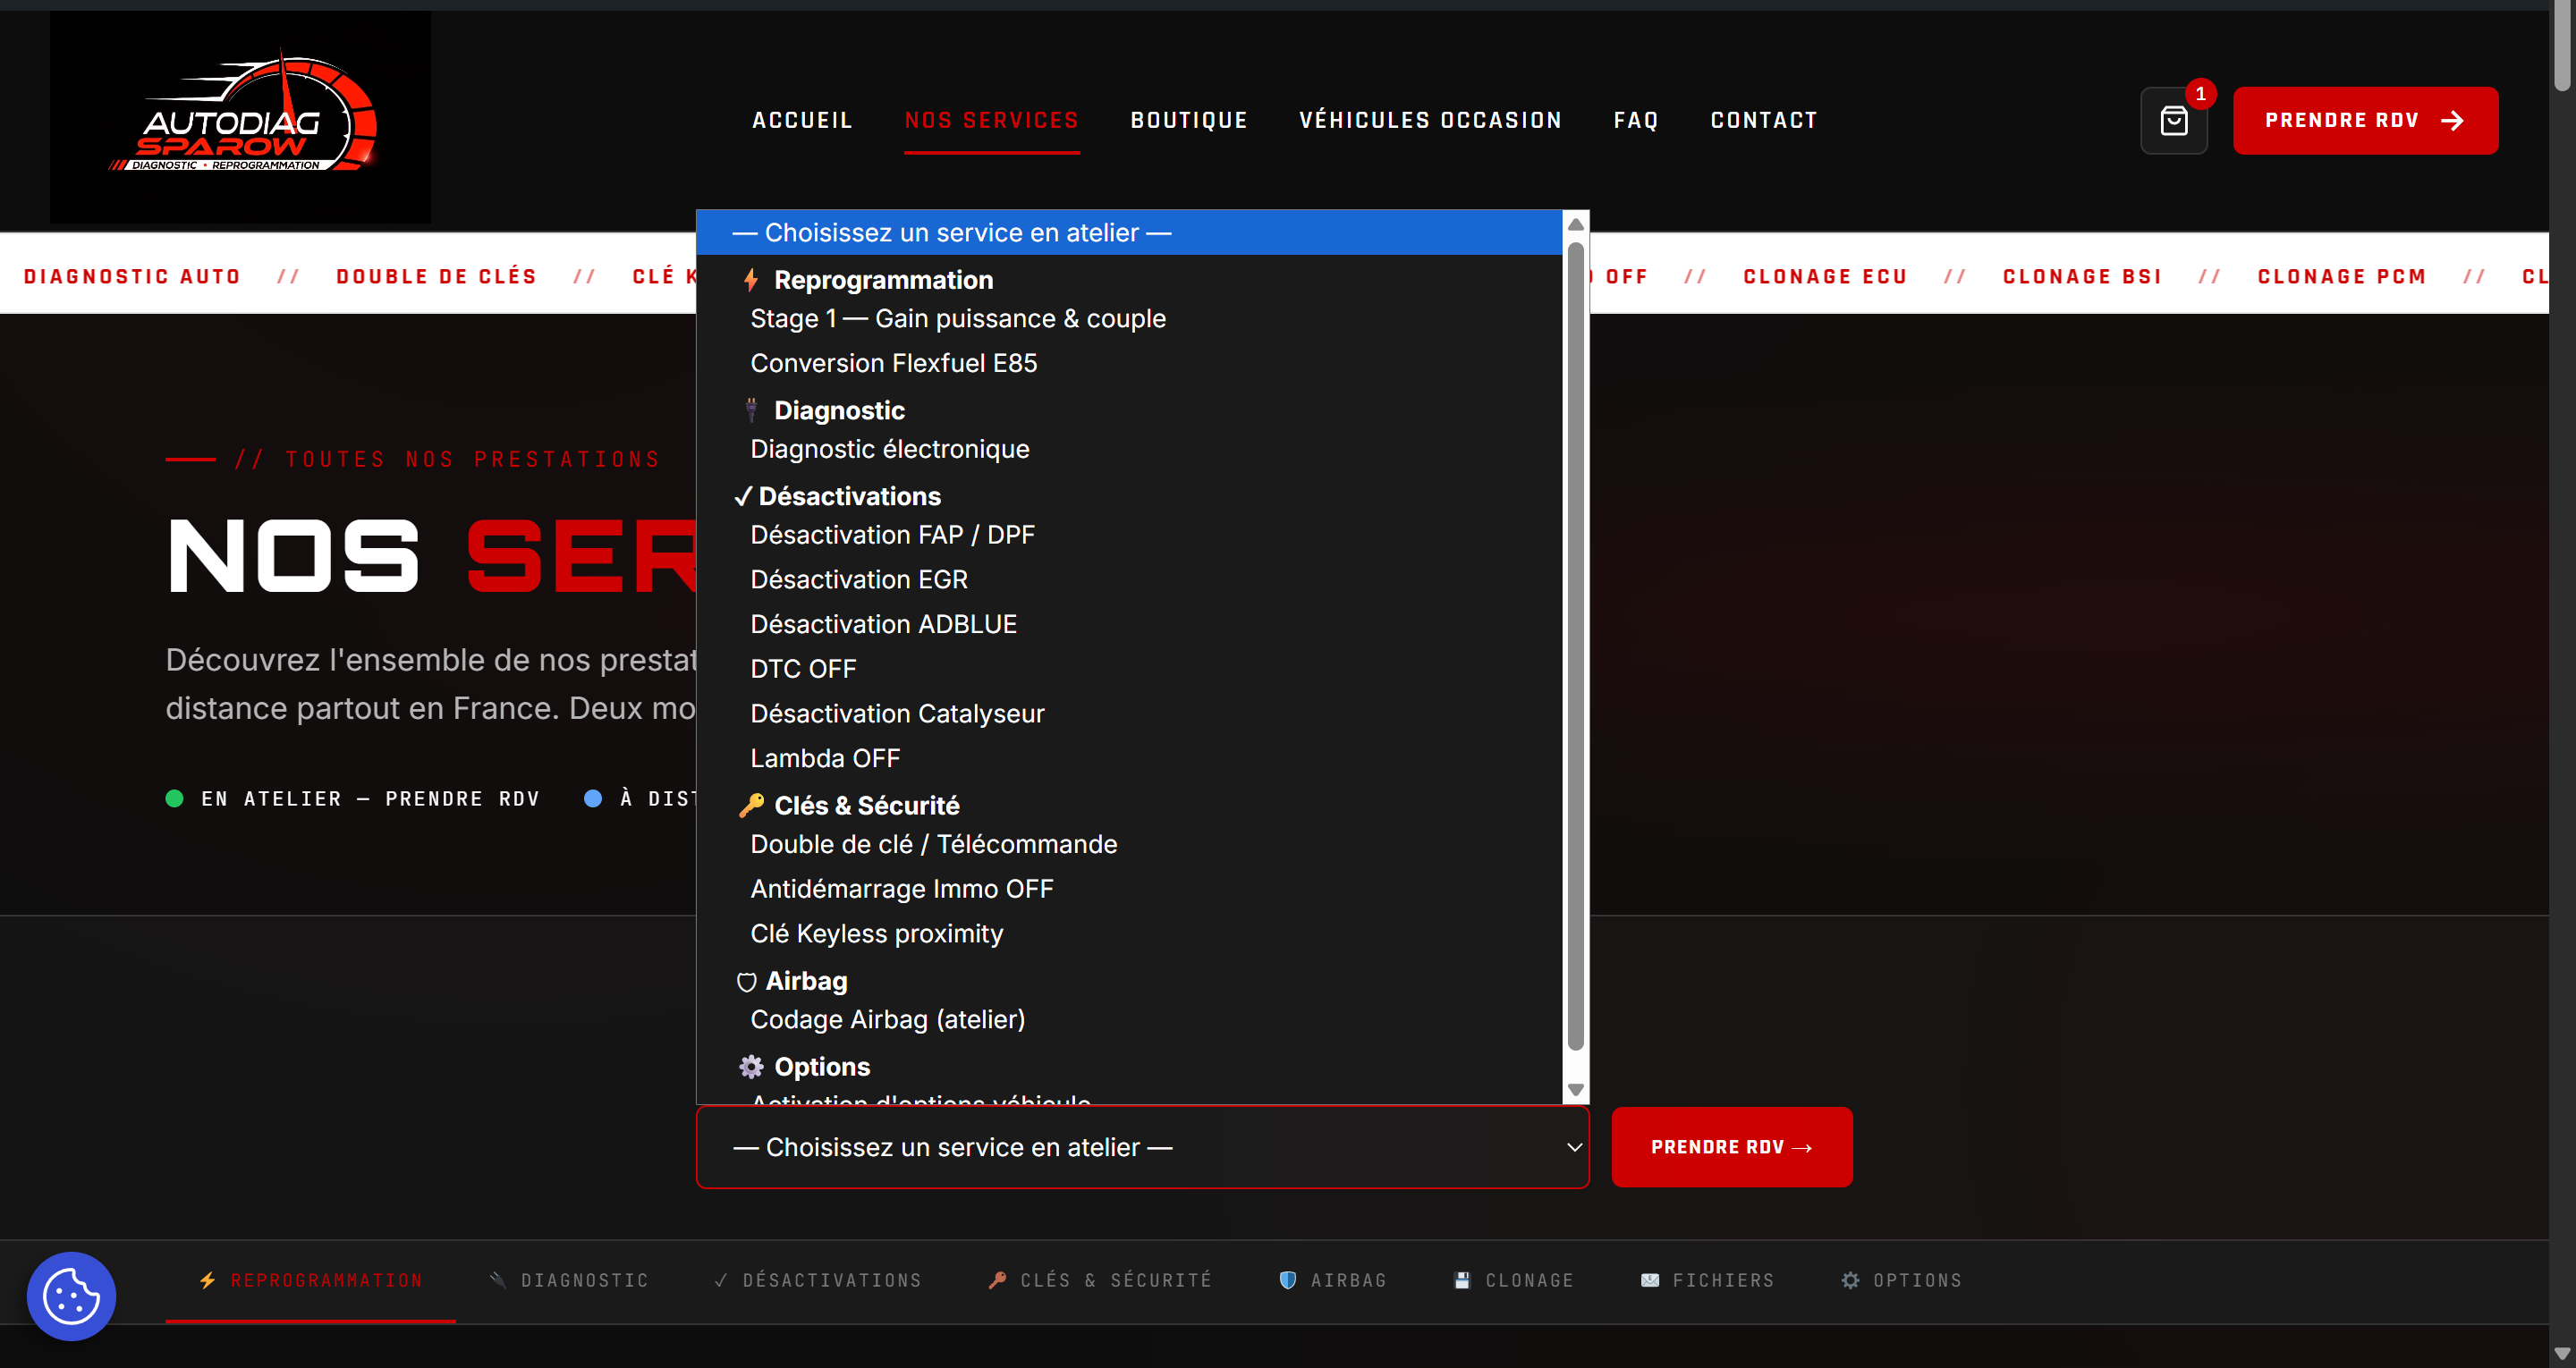Go to Contact page
The height and width of the screenshot is (1368, 2576).
1764,121
